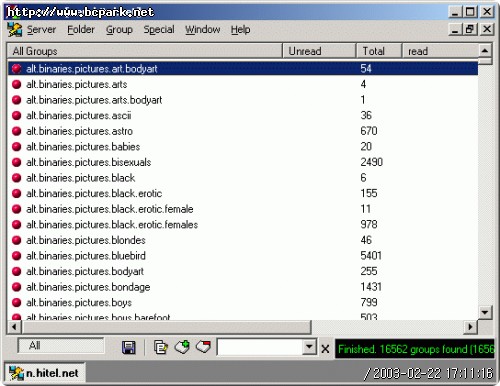
Task: Click the total value 1431
Action: pos(371,287)
